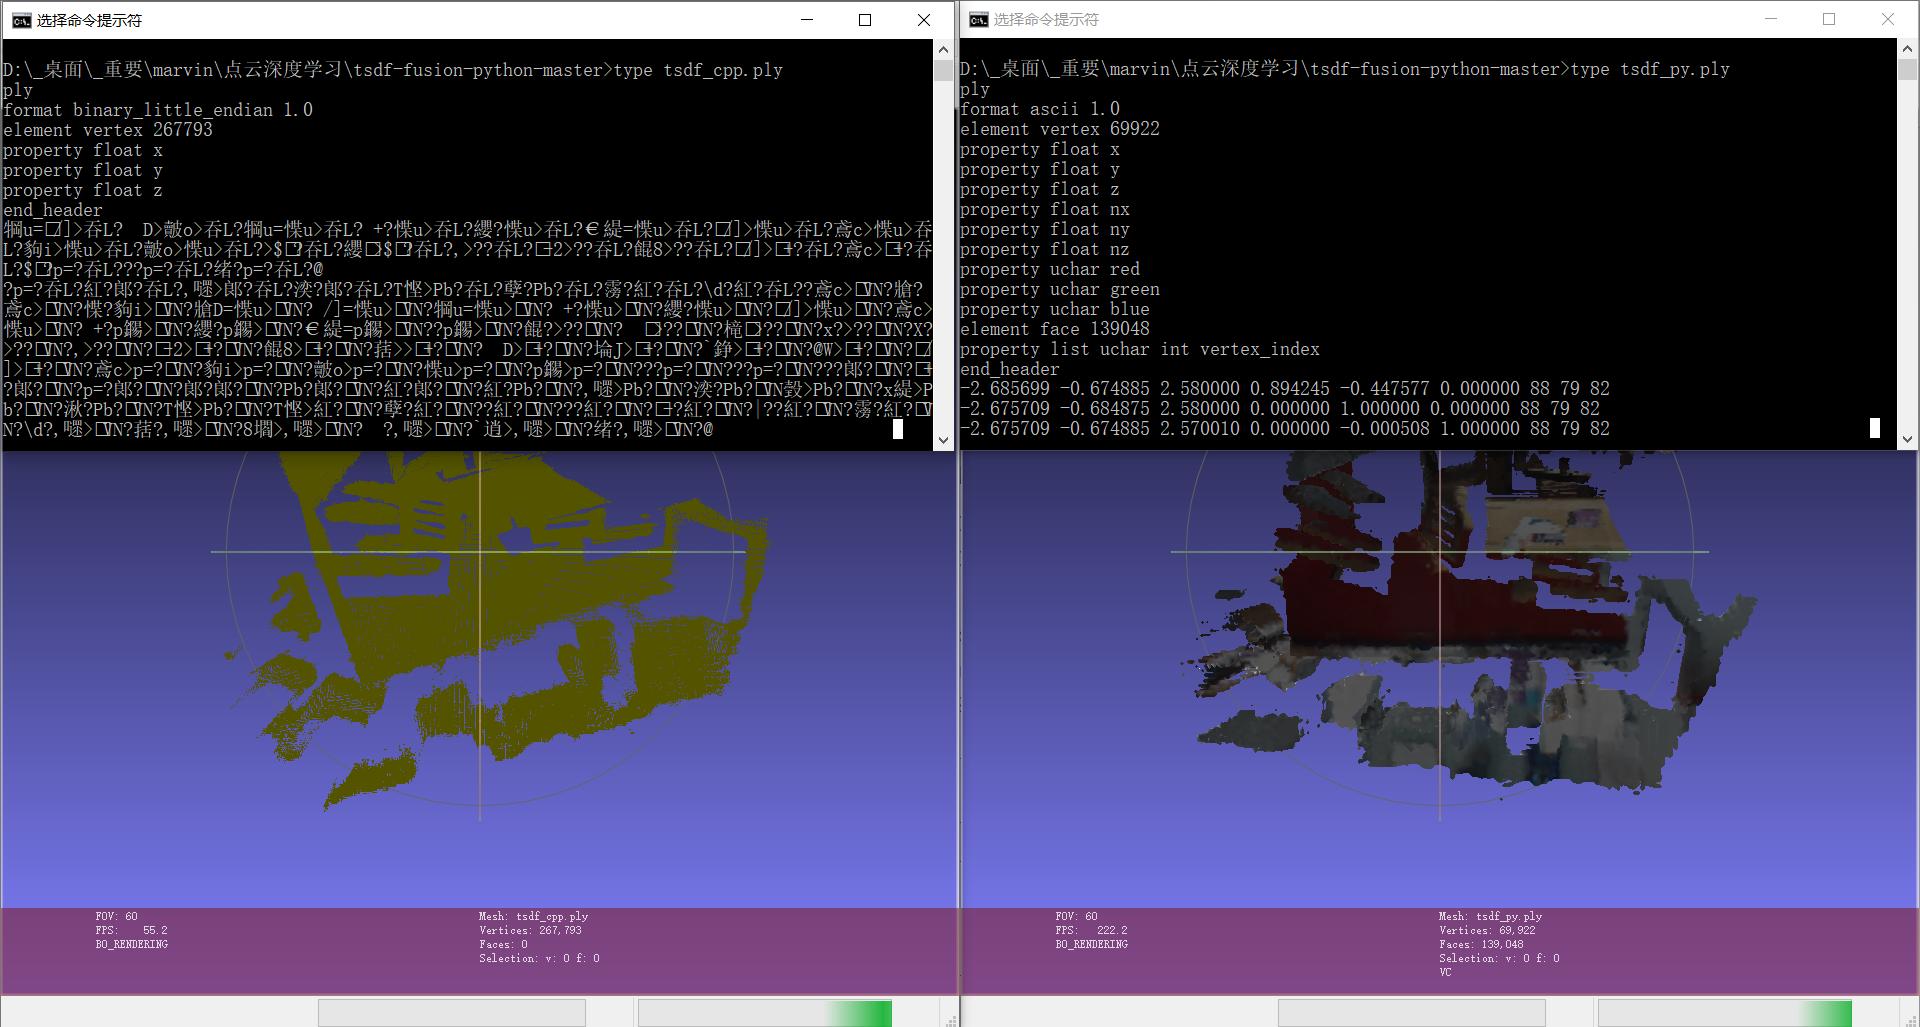This screenshot has width=1920, height=1027.
Task: Close the right tsdf_py.ply command prompt
Action: [1888, 20]
